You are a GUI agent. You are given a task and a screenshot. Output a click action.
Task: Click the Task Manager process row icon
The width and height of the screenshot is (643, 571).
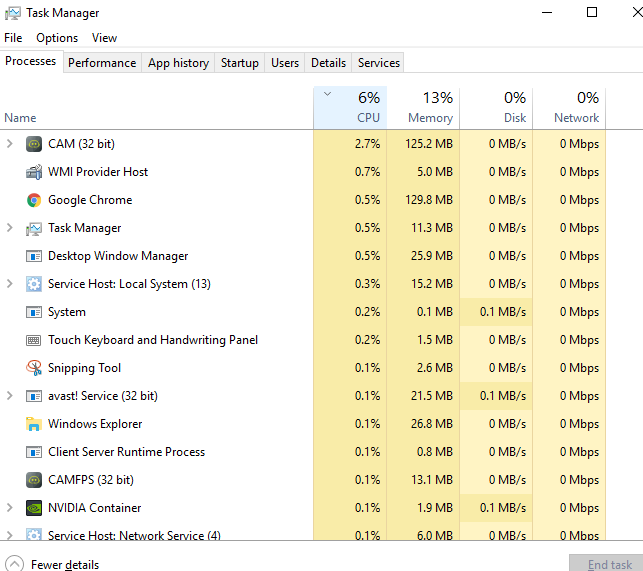(x=34, y=228)
